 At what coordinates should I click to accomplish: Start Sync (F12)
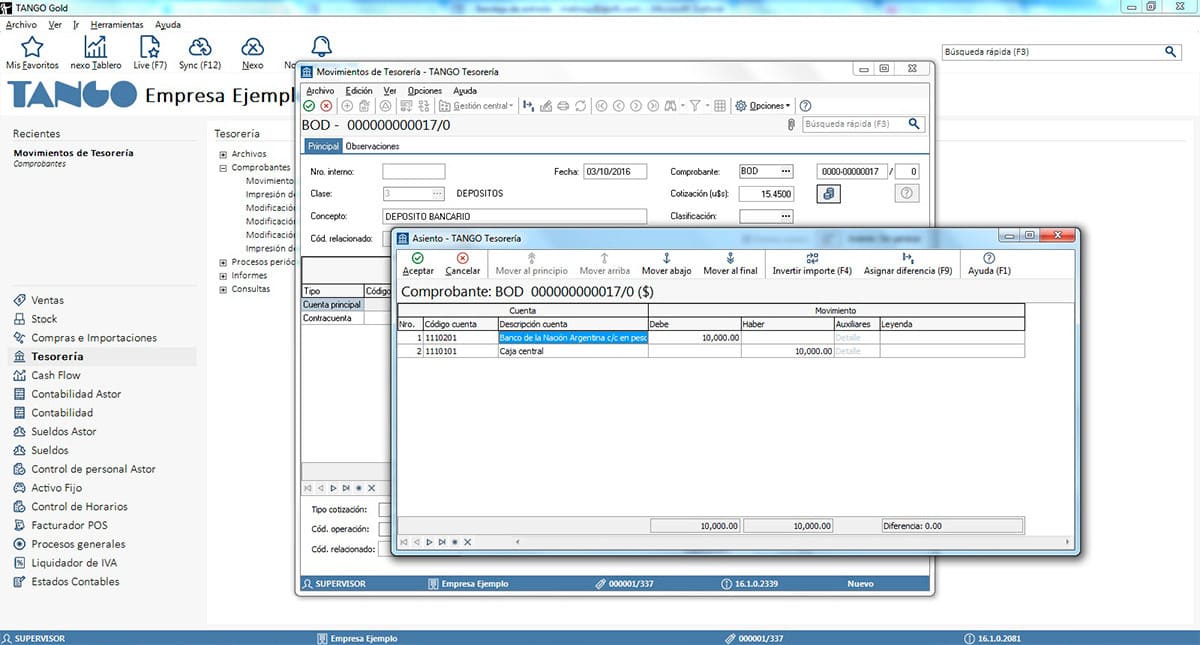200,53
